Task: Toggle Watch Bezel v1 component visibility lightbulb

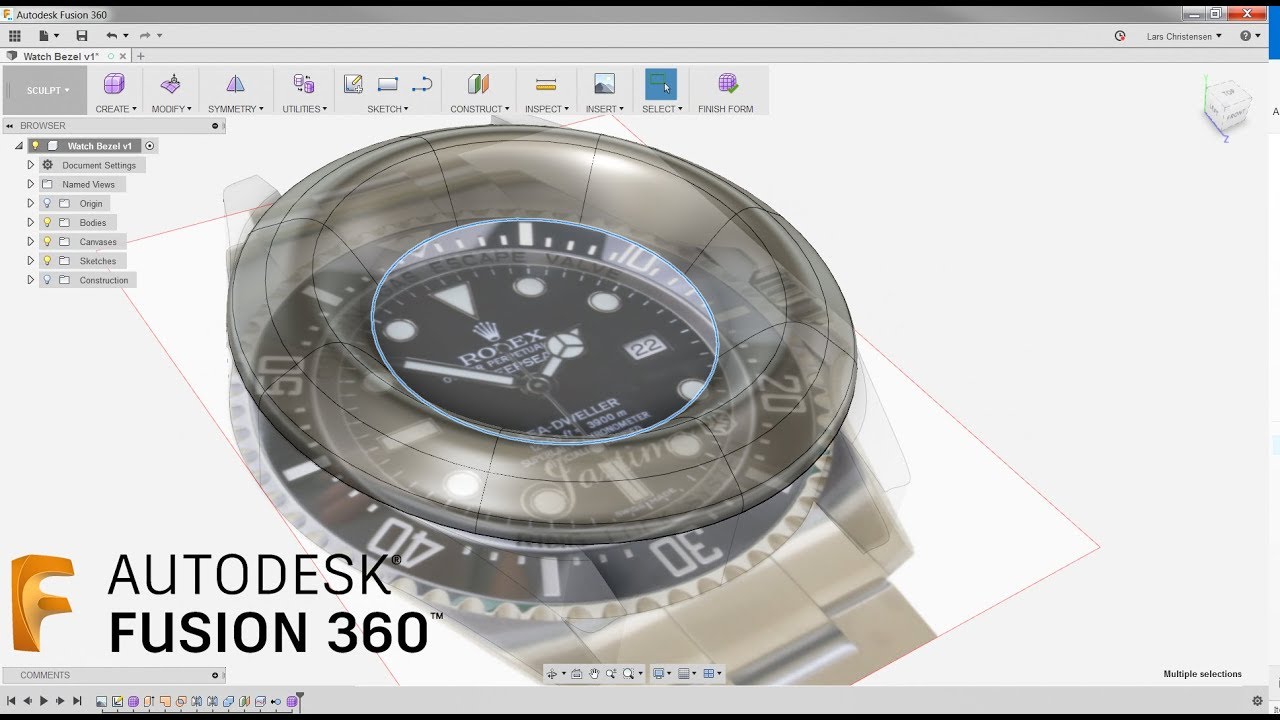Action: click(35, 145)
